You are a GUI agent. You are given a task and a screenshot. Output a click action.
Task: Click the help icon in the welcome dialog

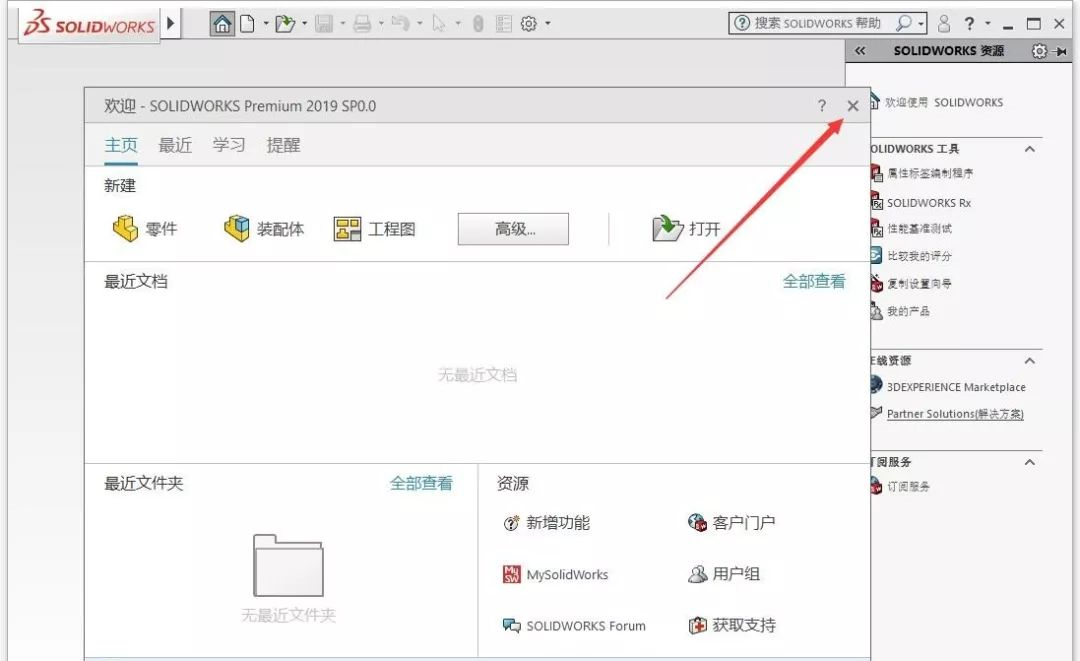pos(822,105)
